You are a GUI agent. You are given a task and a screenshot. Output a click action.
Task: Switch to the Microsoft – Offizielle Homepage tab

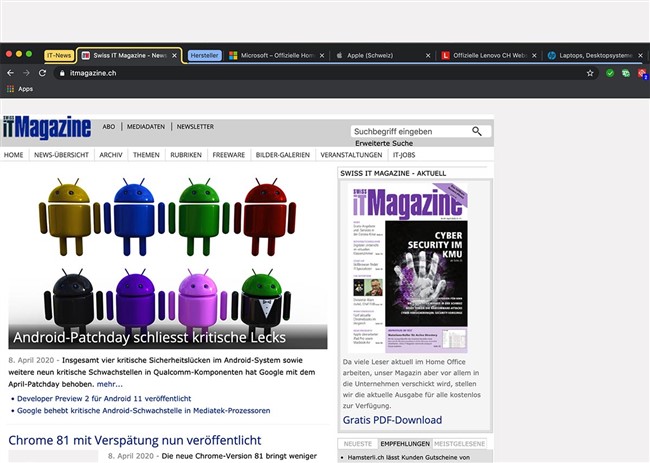point(277,55)
